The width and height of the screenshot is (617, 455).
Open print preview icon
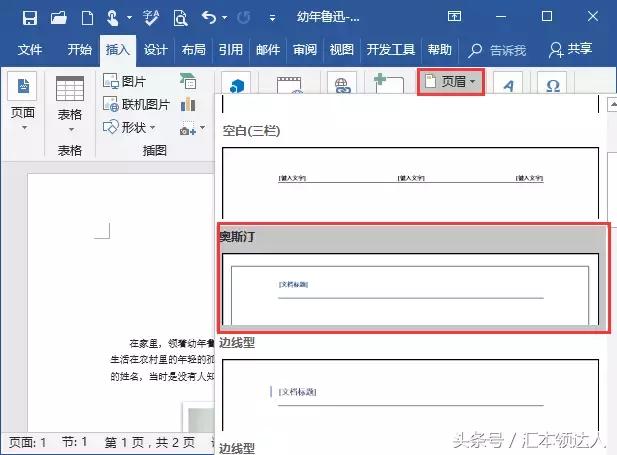tap(180, 18)
